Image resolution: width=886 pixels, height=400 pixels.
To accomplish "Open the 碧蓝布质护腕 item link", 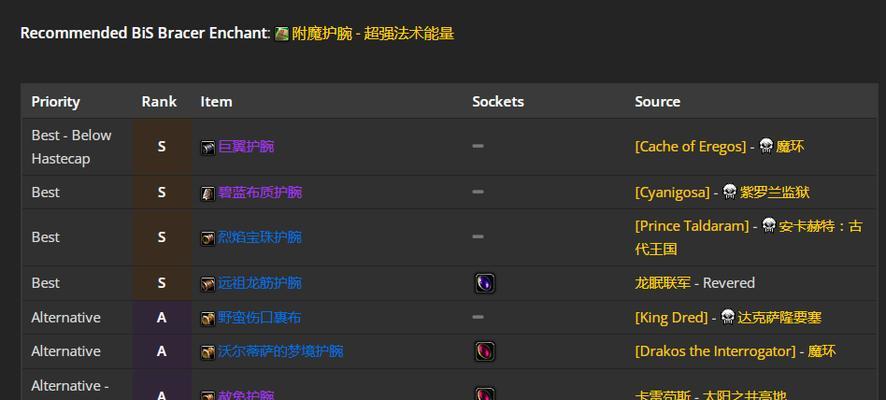I will tap(260, 193).
